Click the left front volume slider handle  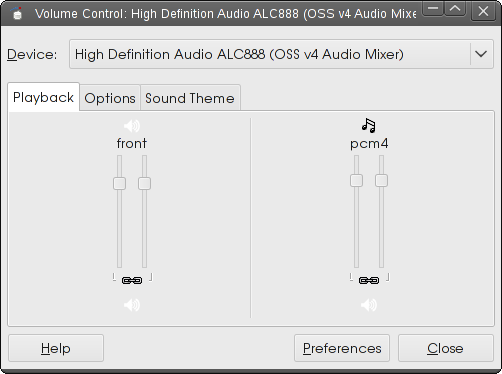coord(119,184)
